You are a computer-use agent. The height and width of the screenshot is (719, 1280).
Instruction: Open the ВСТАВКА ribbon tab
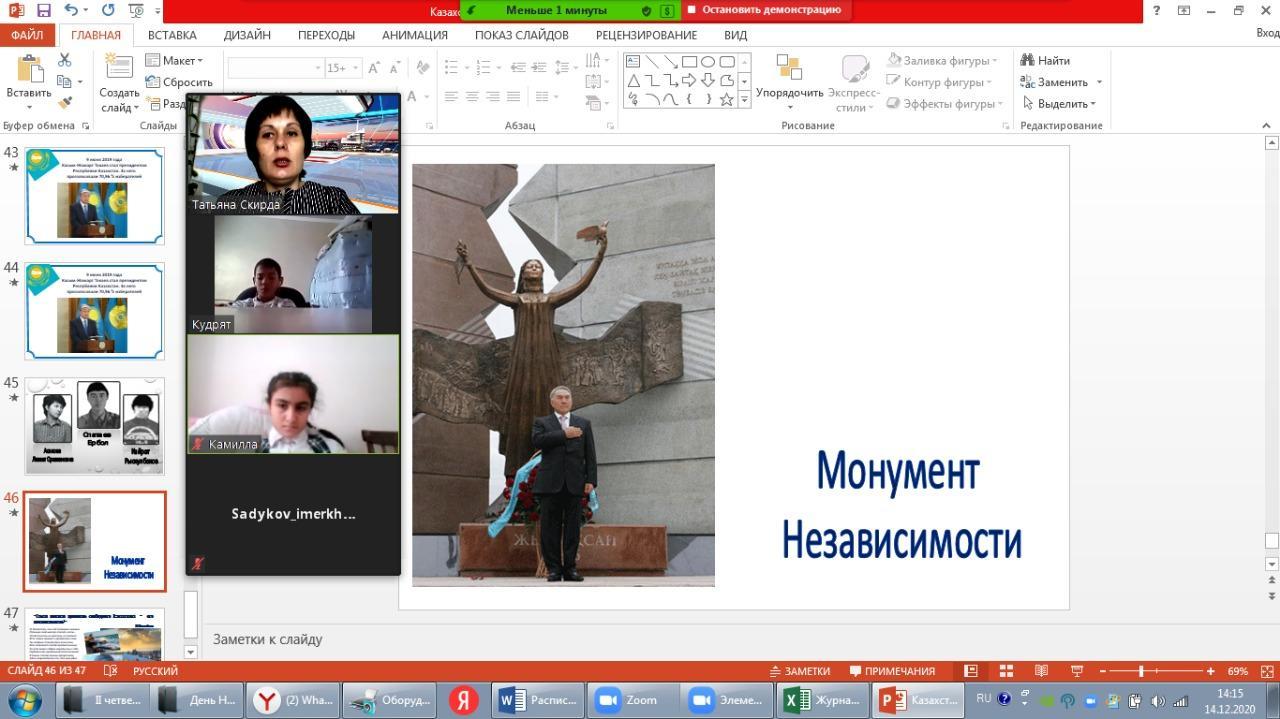click(x=172, y=34)
